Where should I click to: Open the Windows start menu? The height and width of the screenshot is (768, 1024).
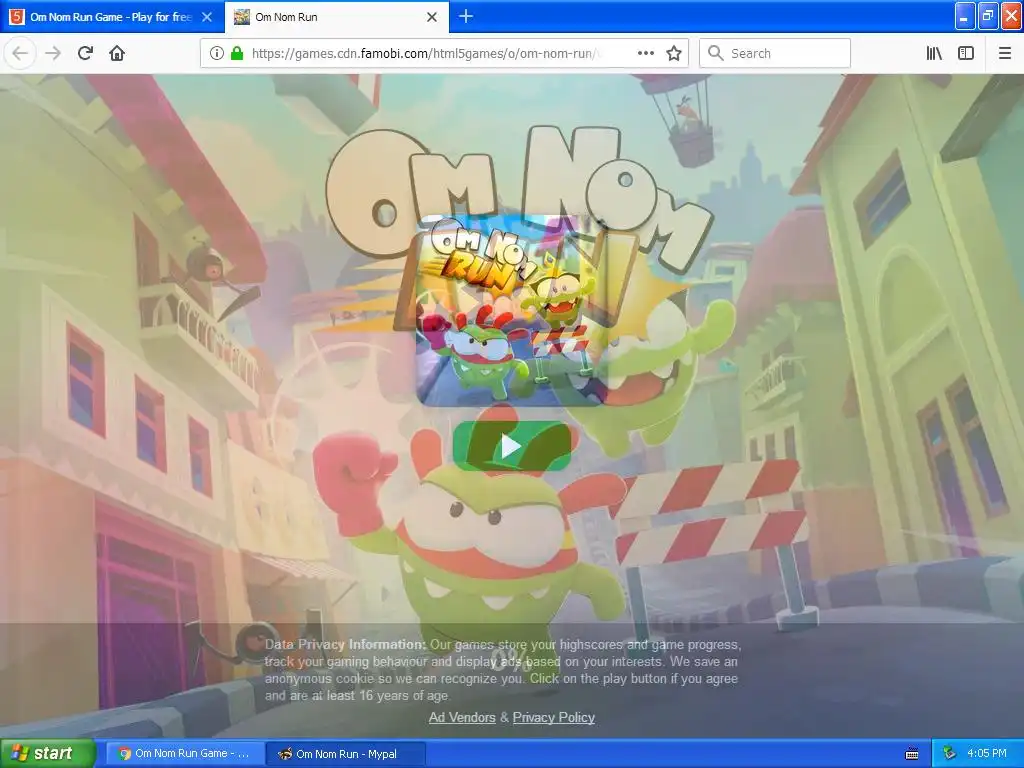[x=47, y=753]
